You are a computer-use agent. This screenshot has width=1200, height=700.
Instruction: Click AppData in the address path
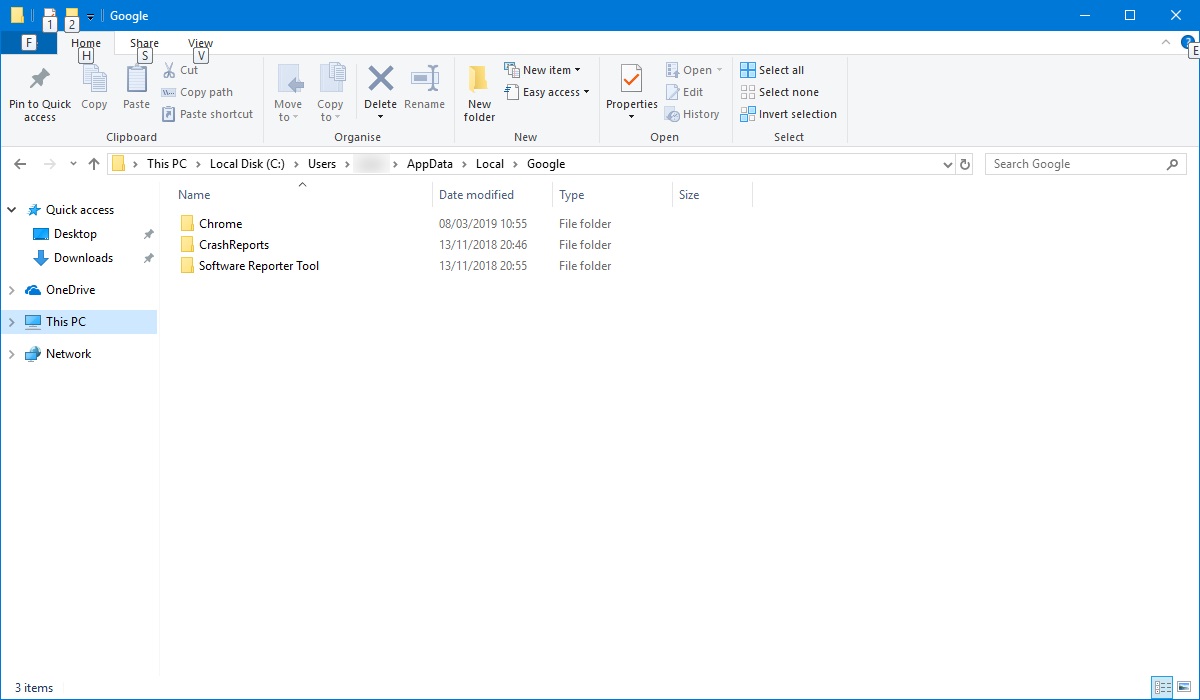(x=430, y=164)
